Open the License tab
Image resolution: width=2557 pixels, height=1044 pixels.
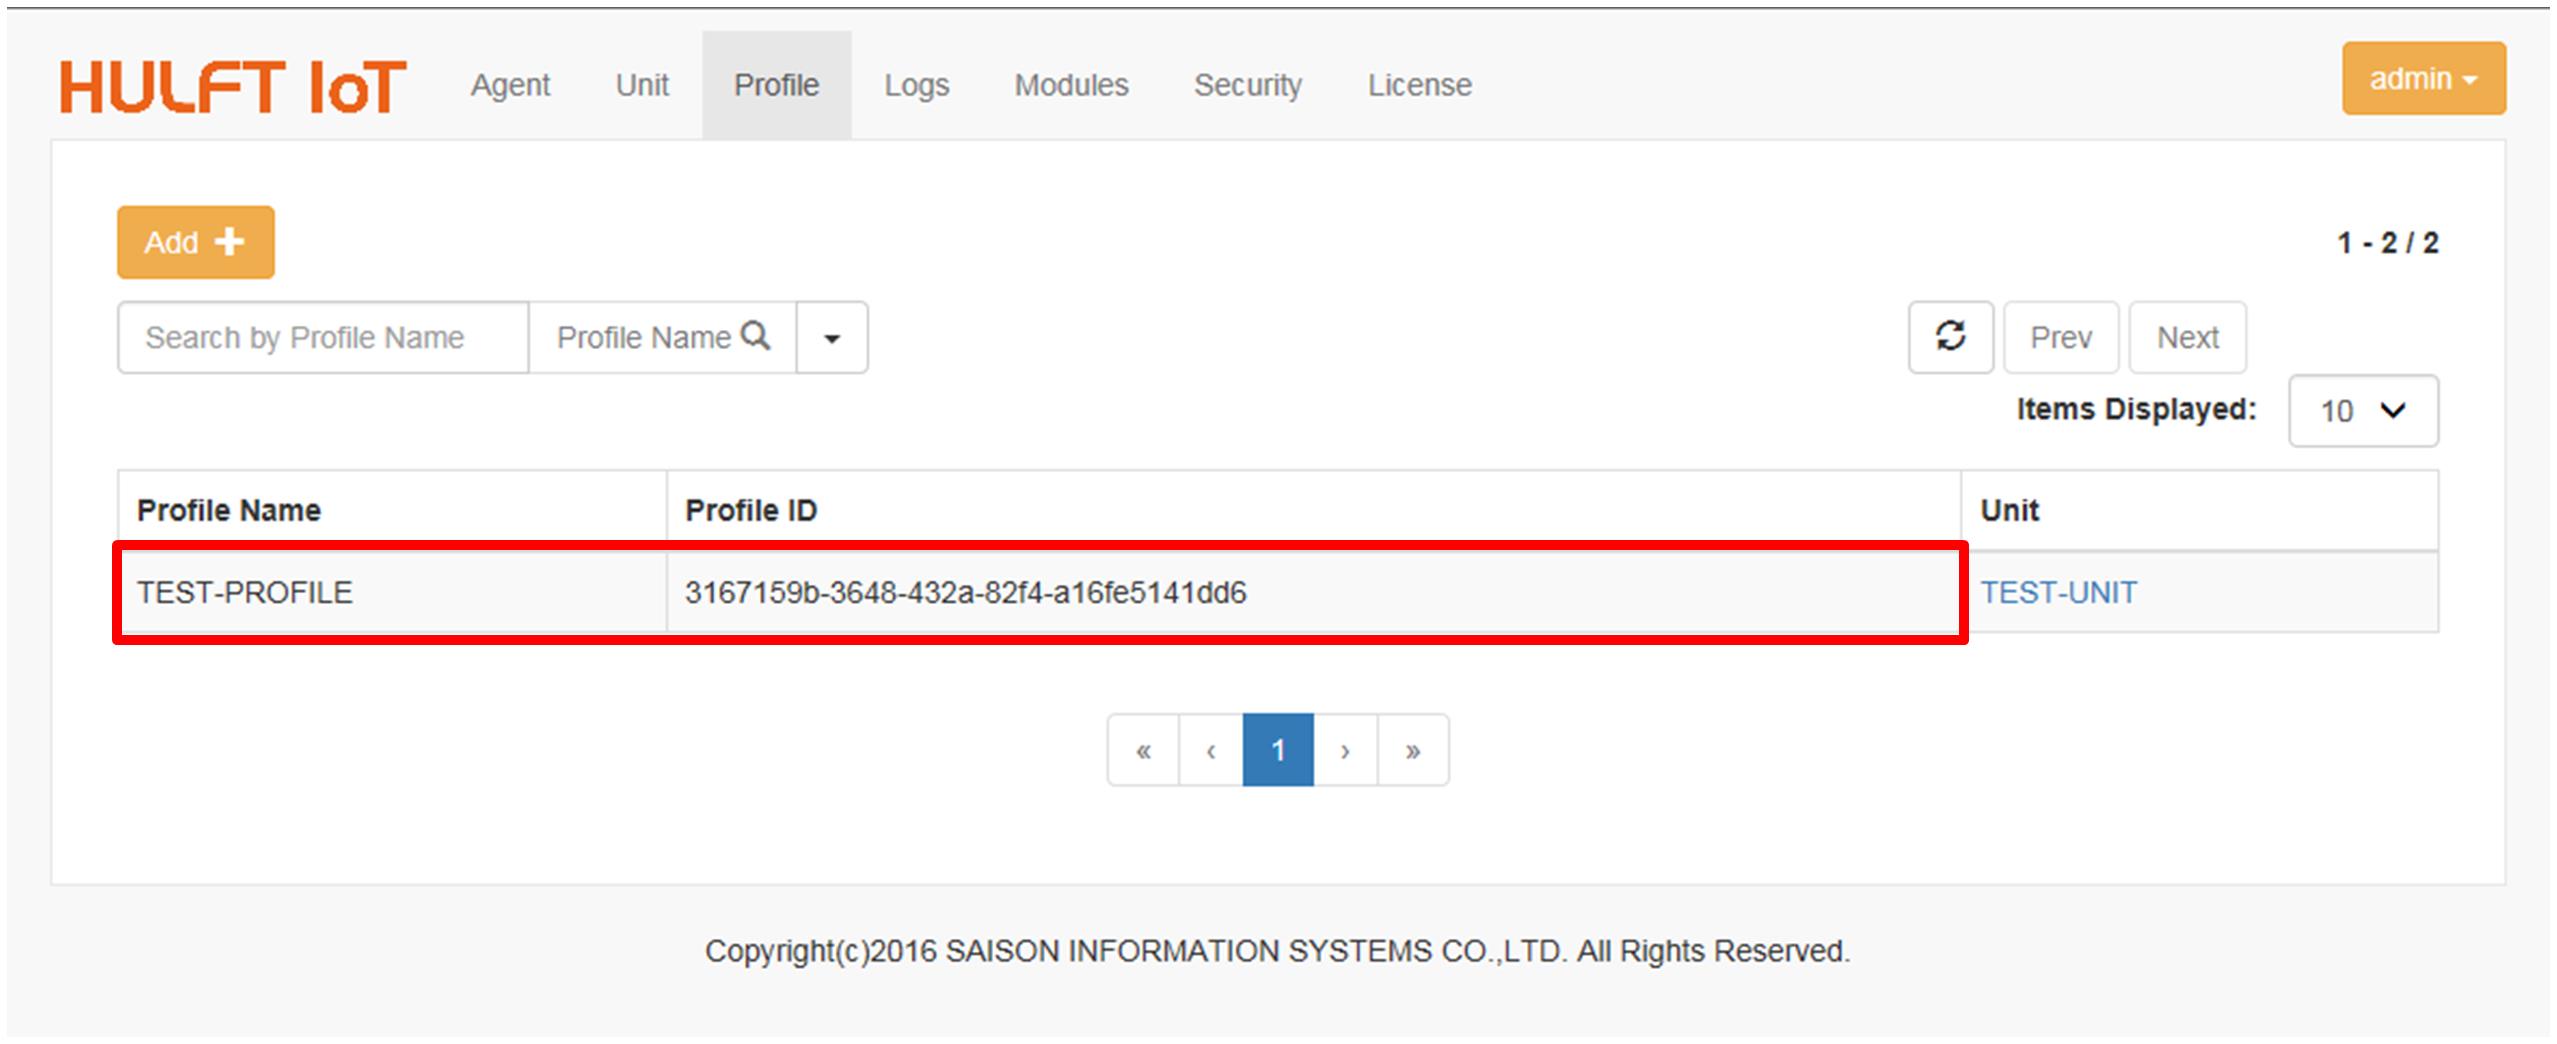(1419, 85)
